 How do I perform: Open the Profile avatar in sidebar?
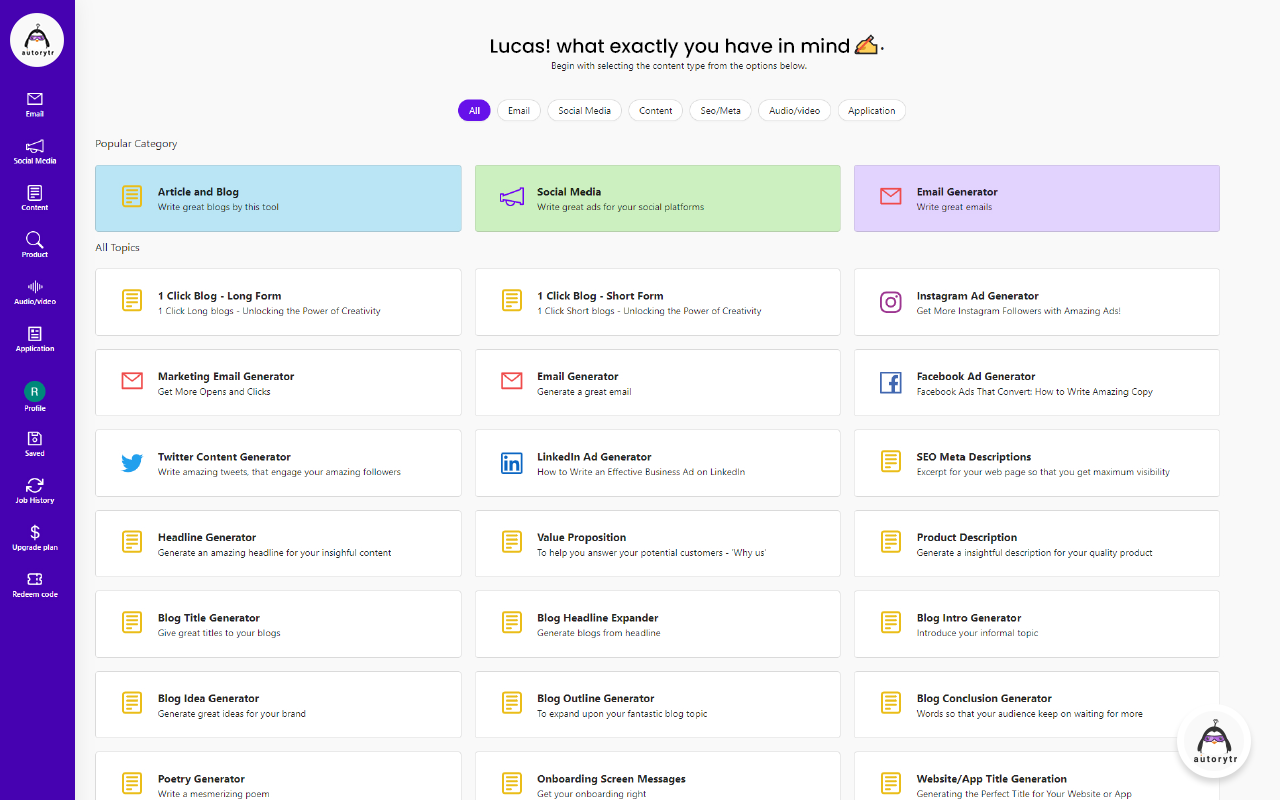(x=35, y=392)
